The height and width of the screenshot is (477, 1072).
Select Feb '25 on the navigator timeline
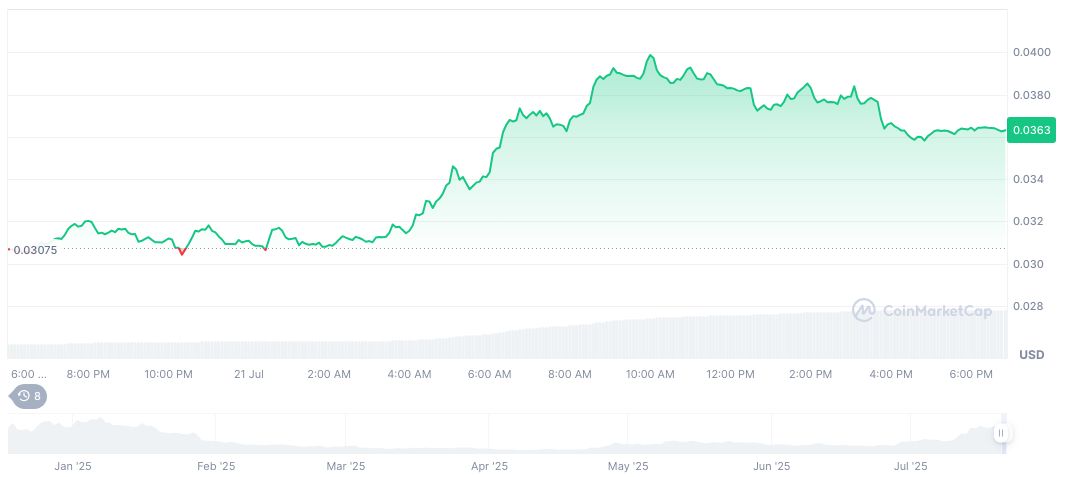coord(215,466)
